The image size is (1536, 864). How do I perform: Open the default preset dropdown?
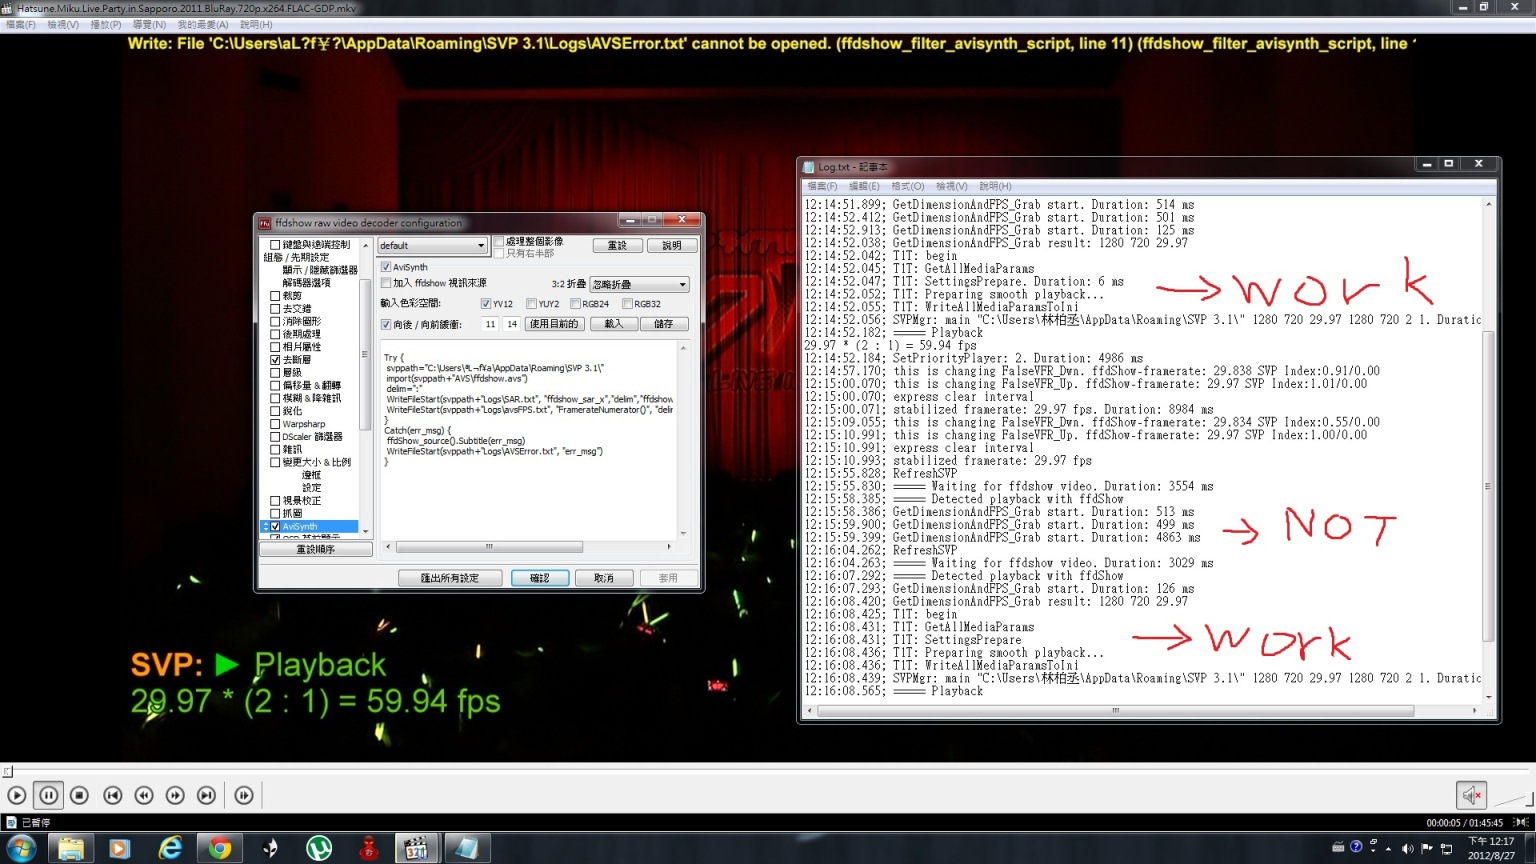[432, 246]
